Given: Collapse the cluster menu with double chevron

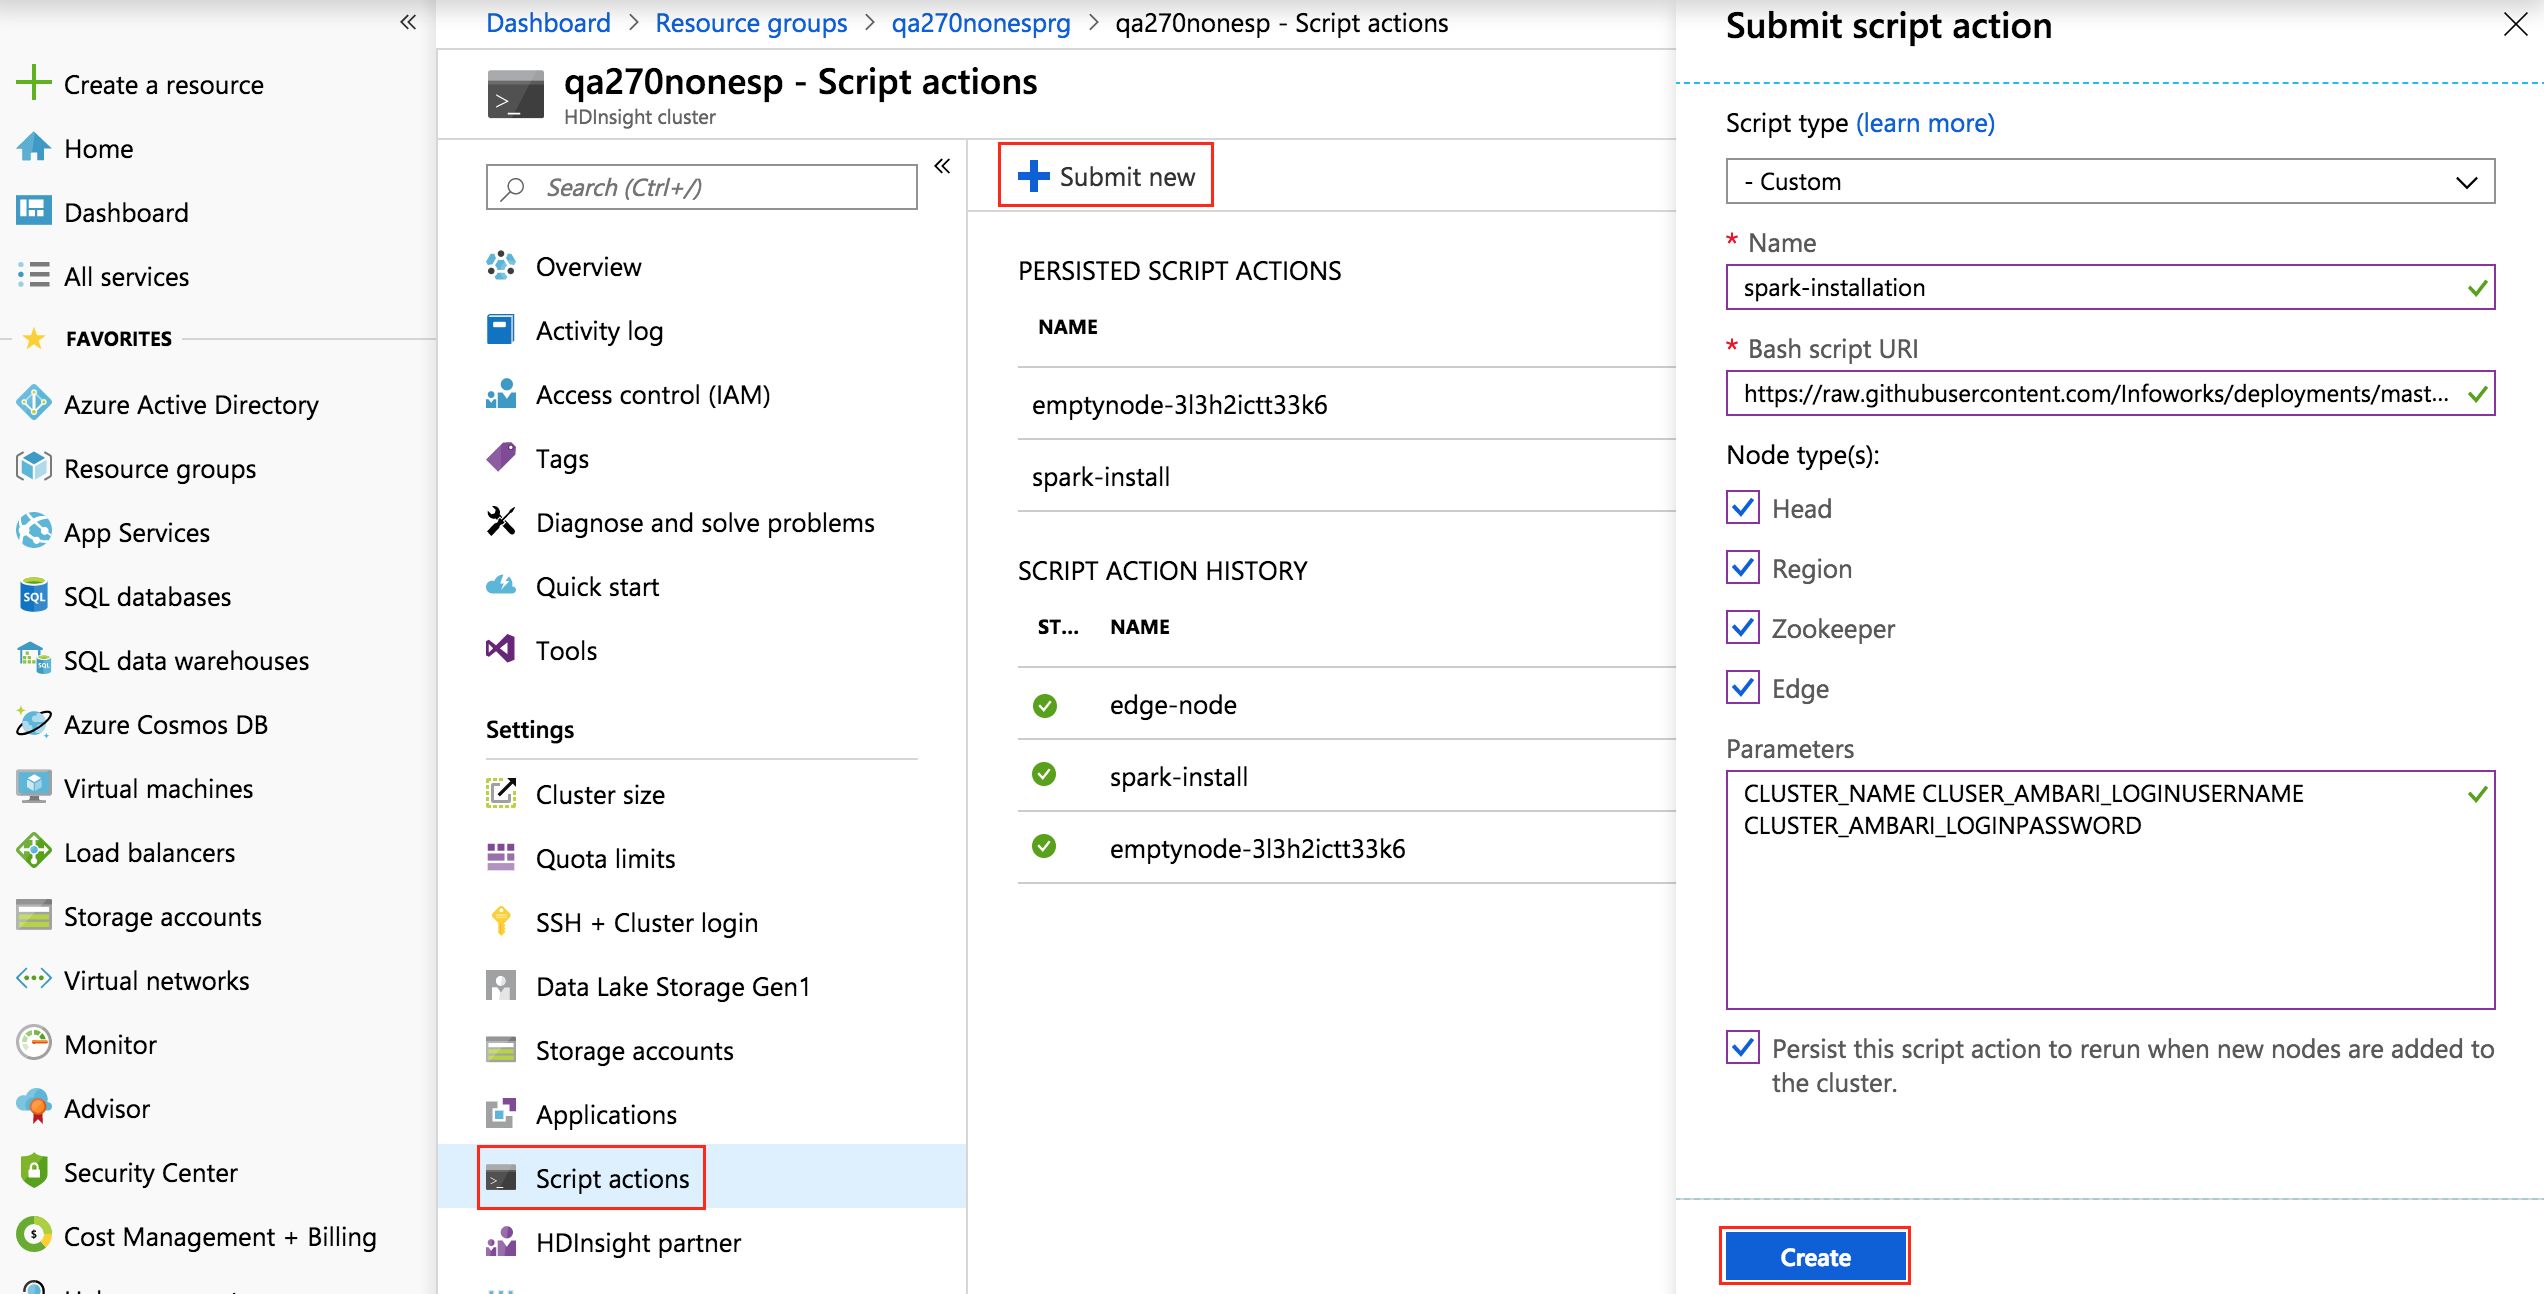Looking at the screenshot, I should pos(942,166).
